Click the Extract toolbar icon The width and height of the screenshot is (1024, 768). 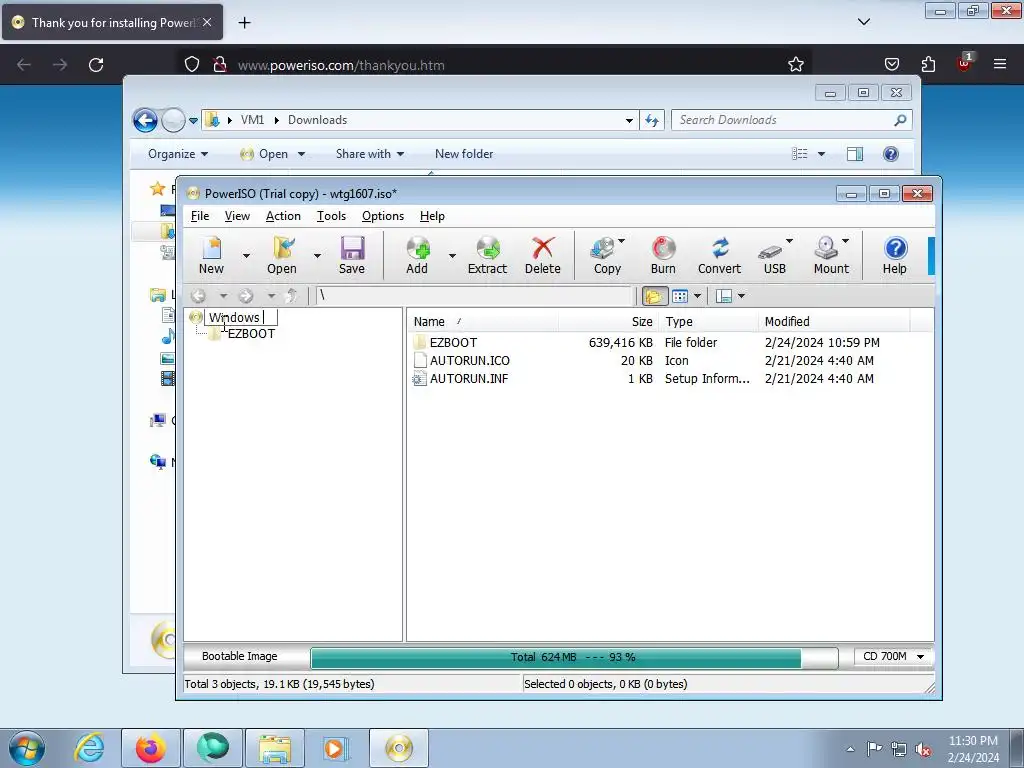pyautogui.click(x=487, y=255)
